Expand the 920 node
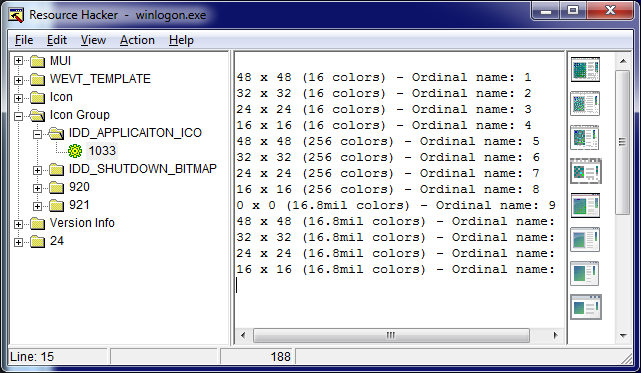The image size is (641, 373). 37,188
